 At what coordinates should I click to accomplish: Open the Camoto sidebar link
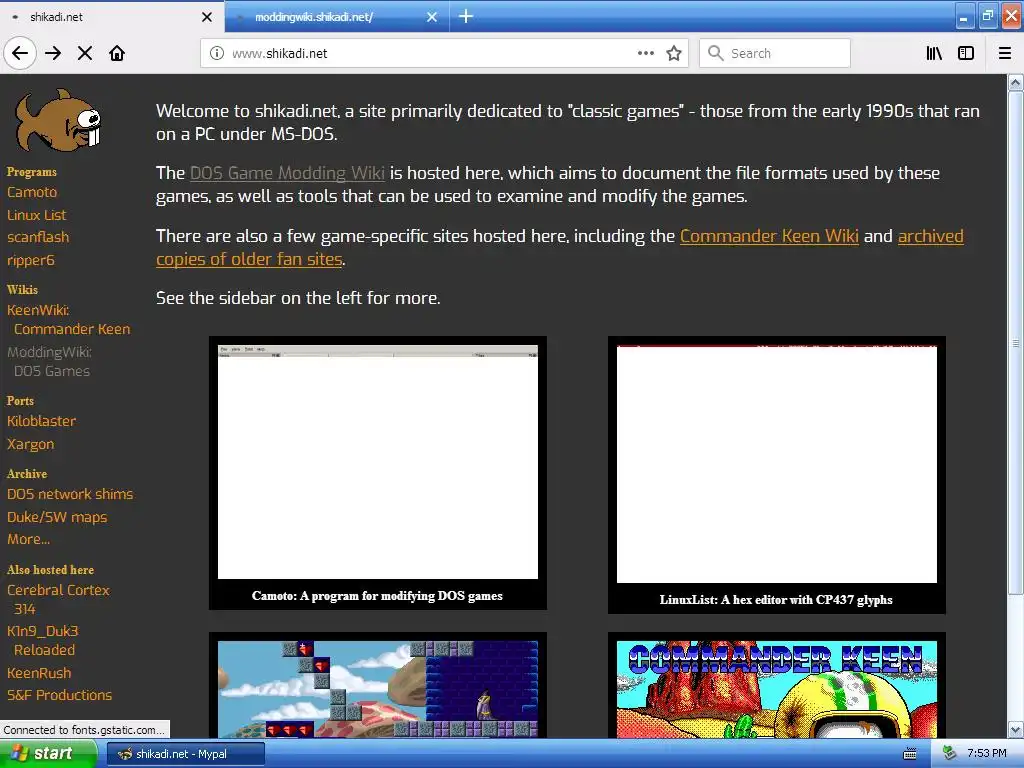32,192
